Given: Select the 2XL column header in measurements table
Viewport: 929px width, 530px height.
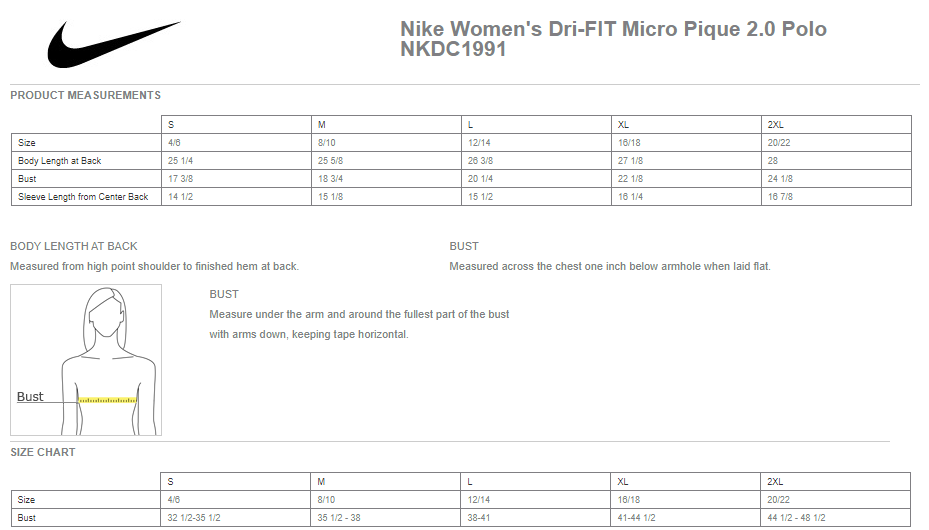Looking at the screenshot, I should [x=836, y=124].
